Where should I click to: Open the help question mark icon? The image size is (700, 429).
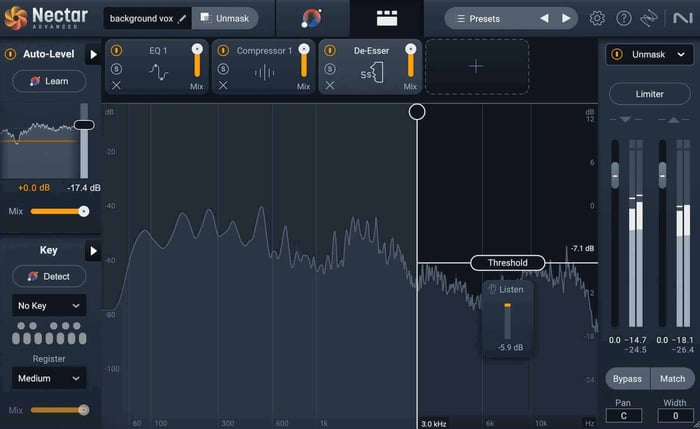tap(624, 18)
